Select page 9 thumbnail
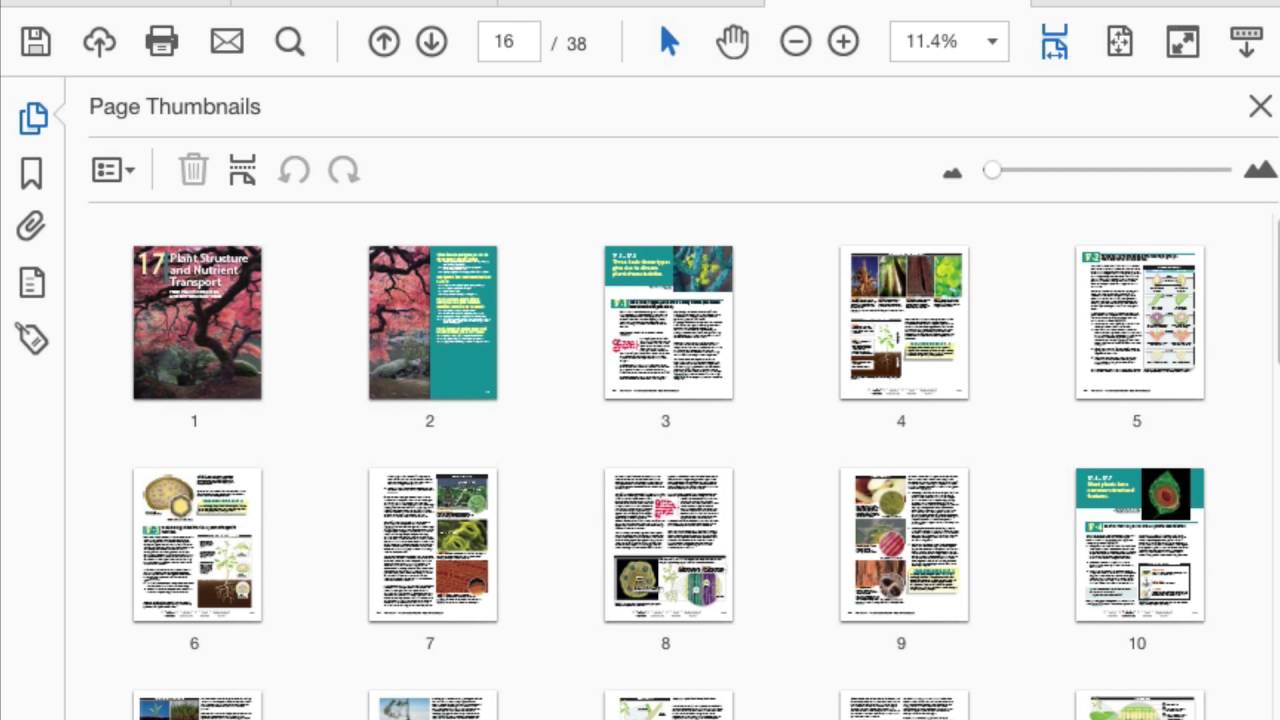This screenshot has width=1280, height=720. tap(904, 545)
